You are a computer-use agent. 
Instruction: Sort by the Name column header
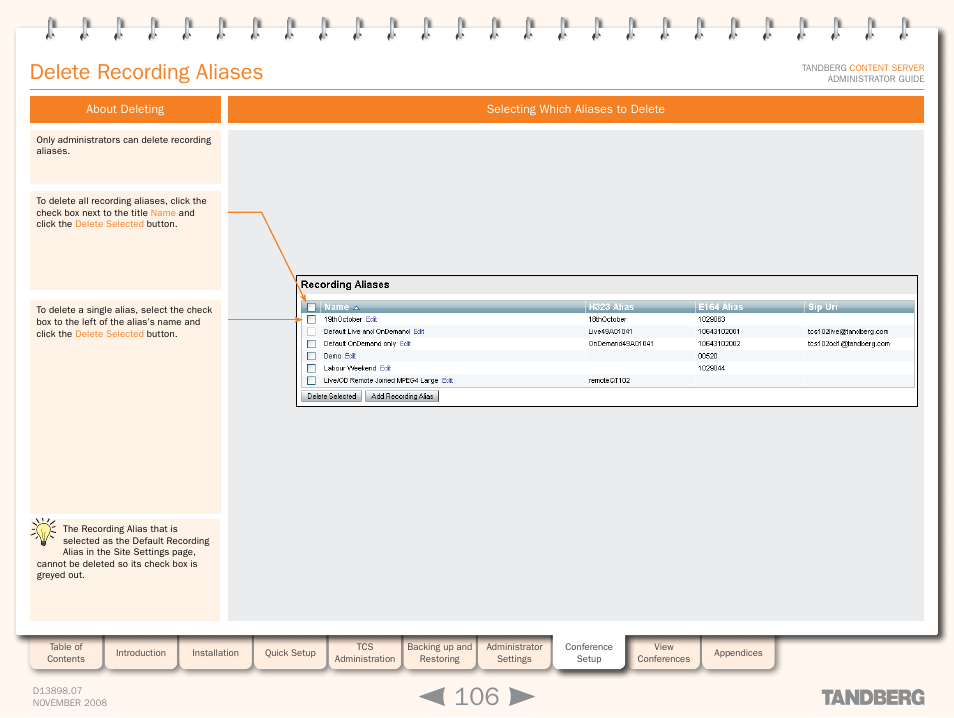pyautogui.click(x=336, y=307)
